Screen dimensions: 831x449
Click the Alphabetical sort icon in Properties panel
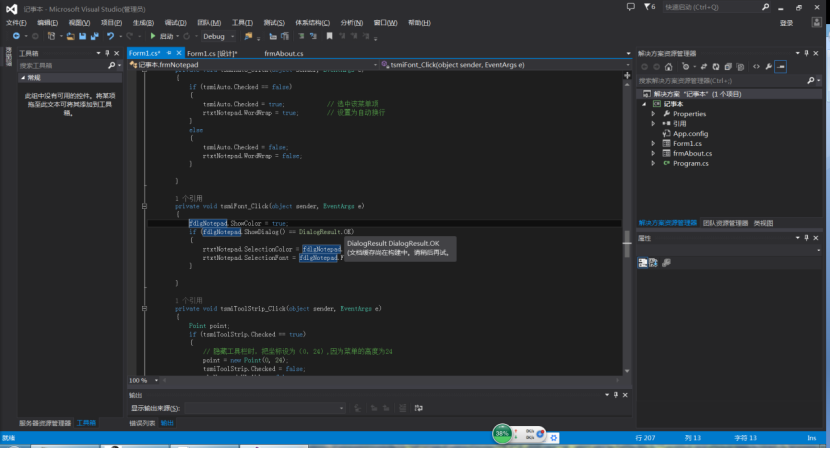[x=653, y=263]
